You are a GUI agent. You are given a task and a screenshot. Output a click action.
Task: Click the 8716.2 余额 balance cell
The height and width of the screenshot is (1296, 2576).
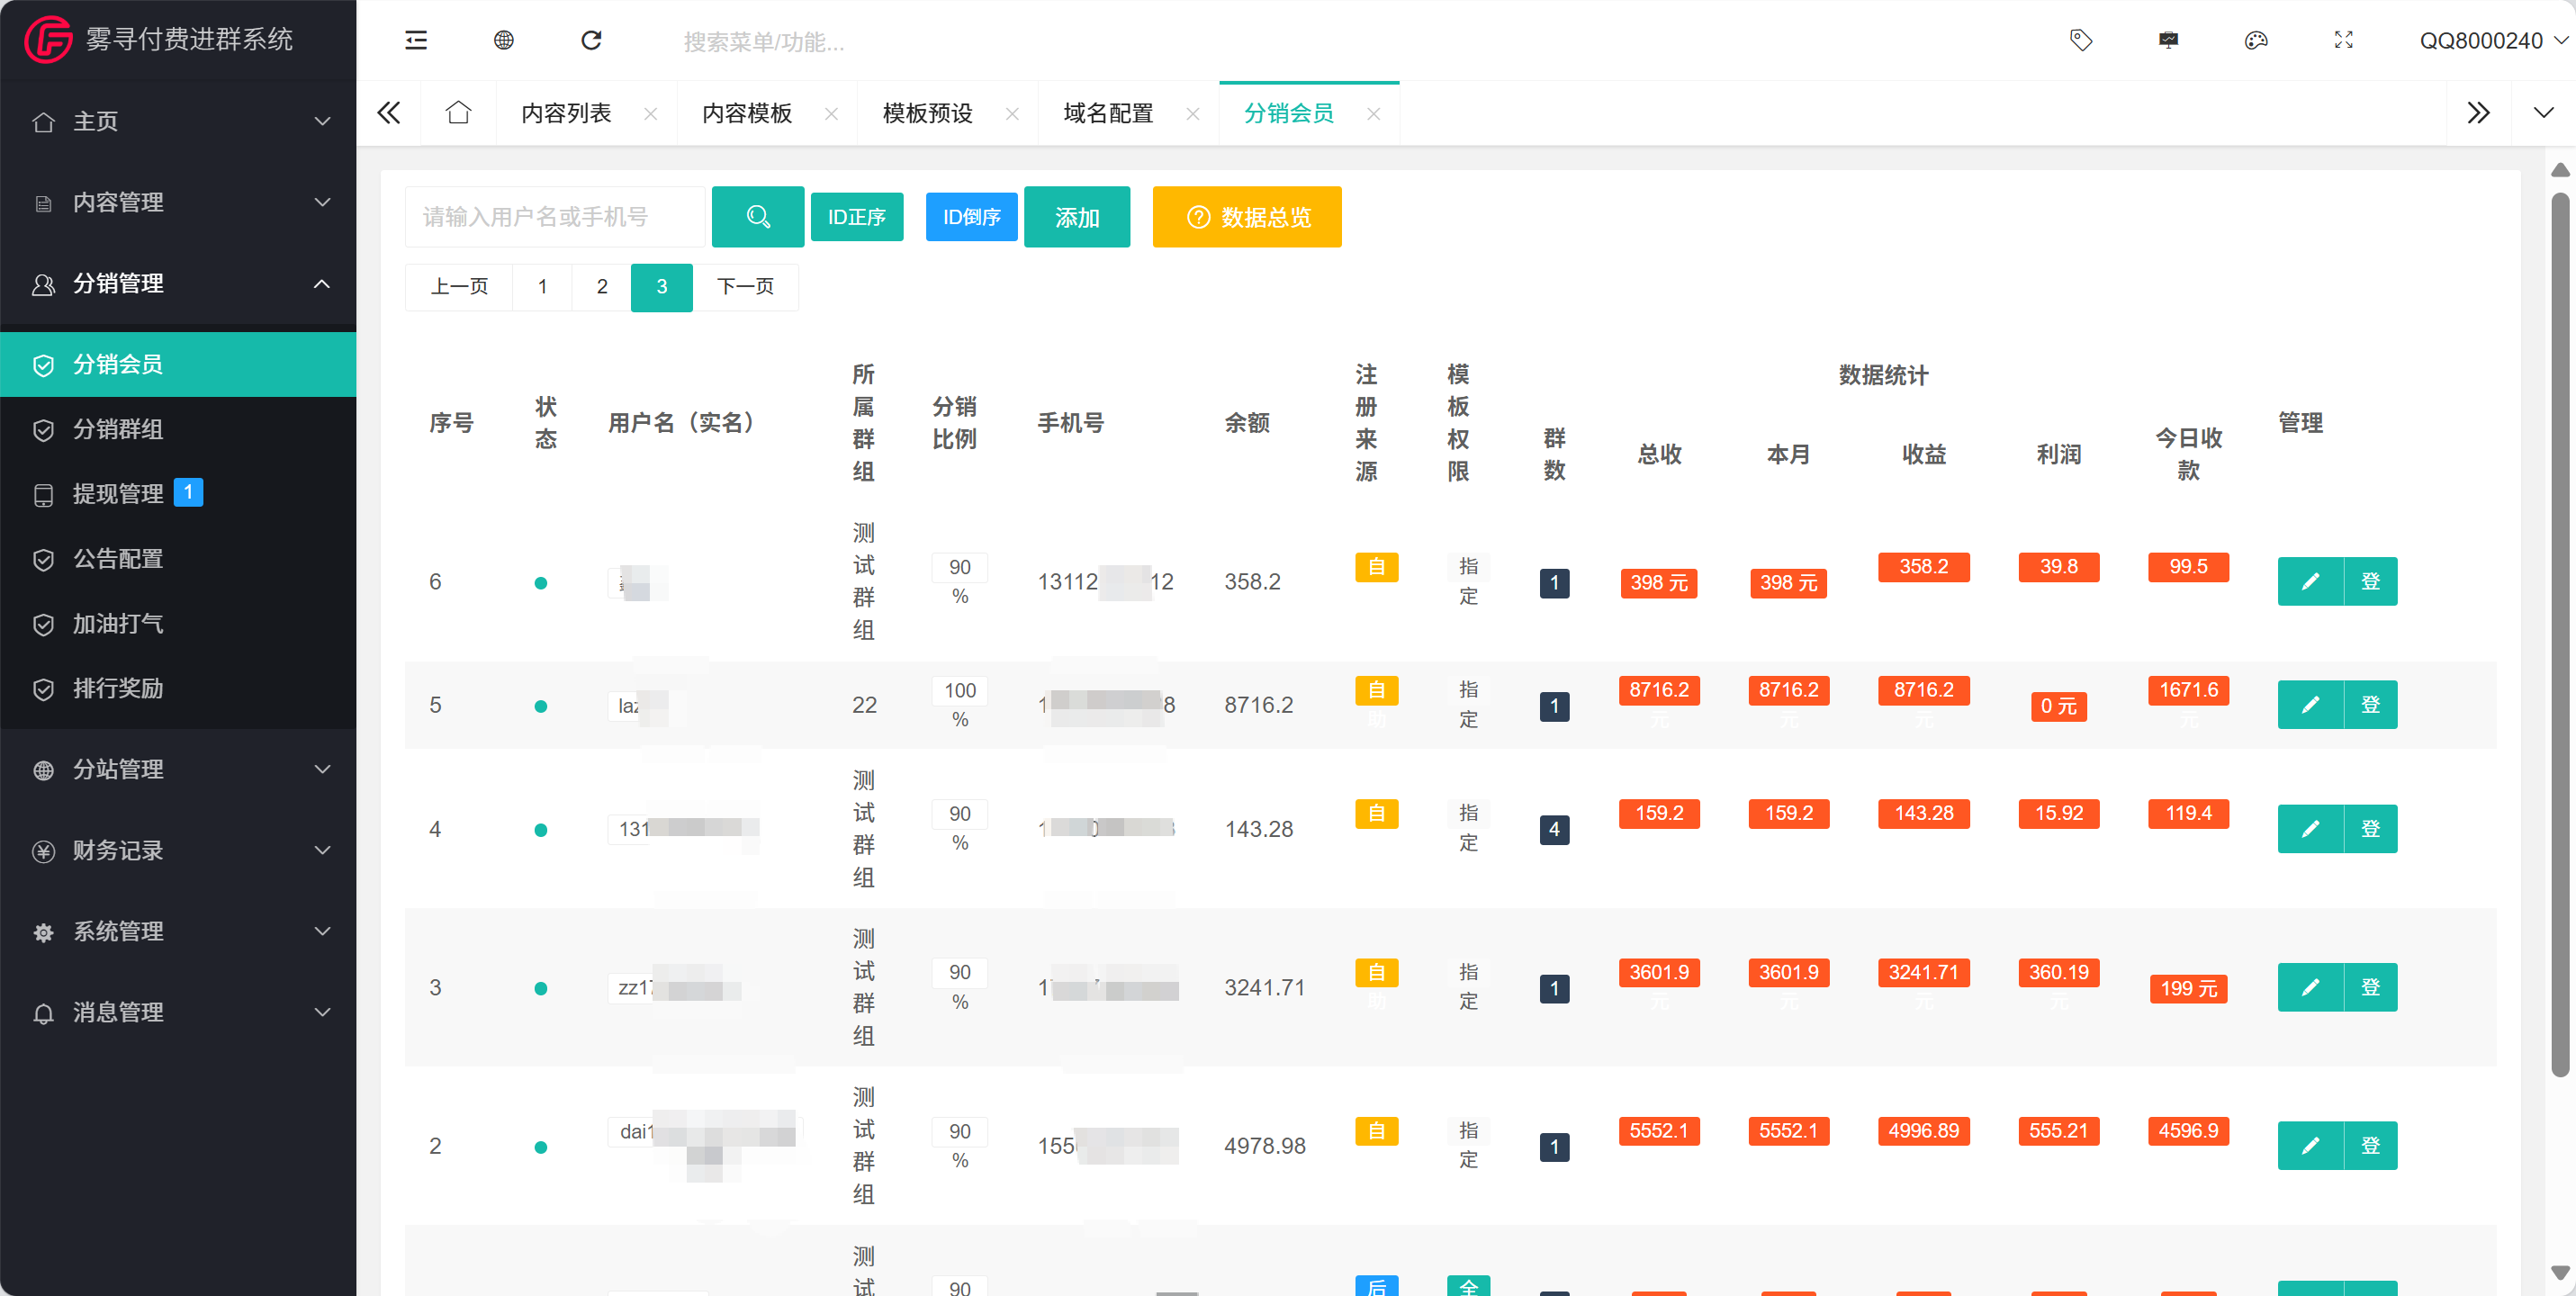(x=1258, y=705)
